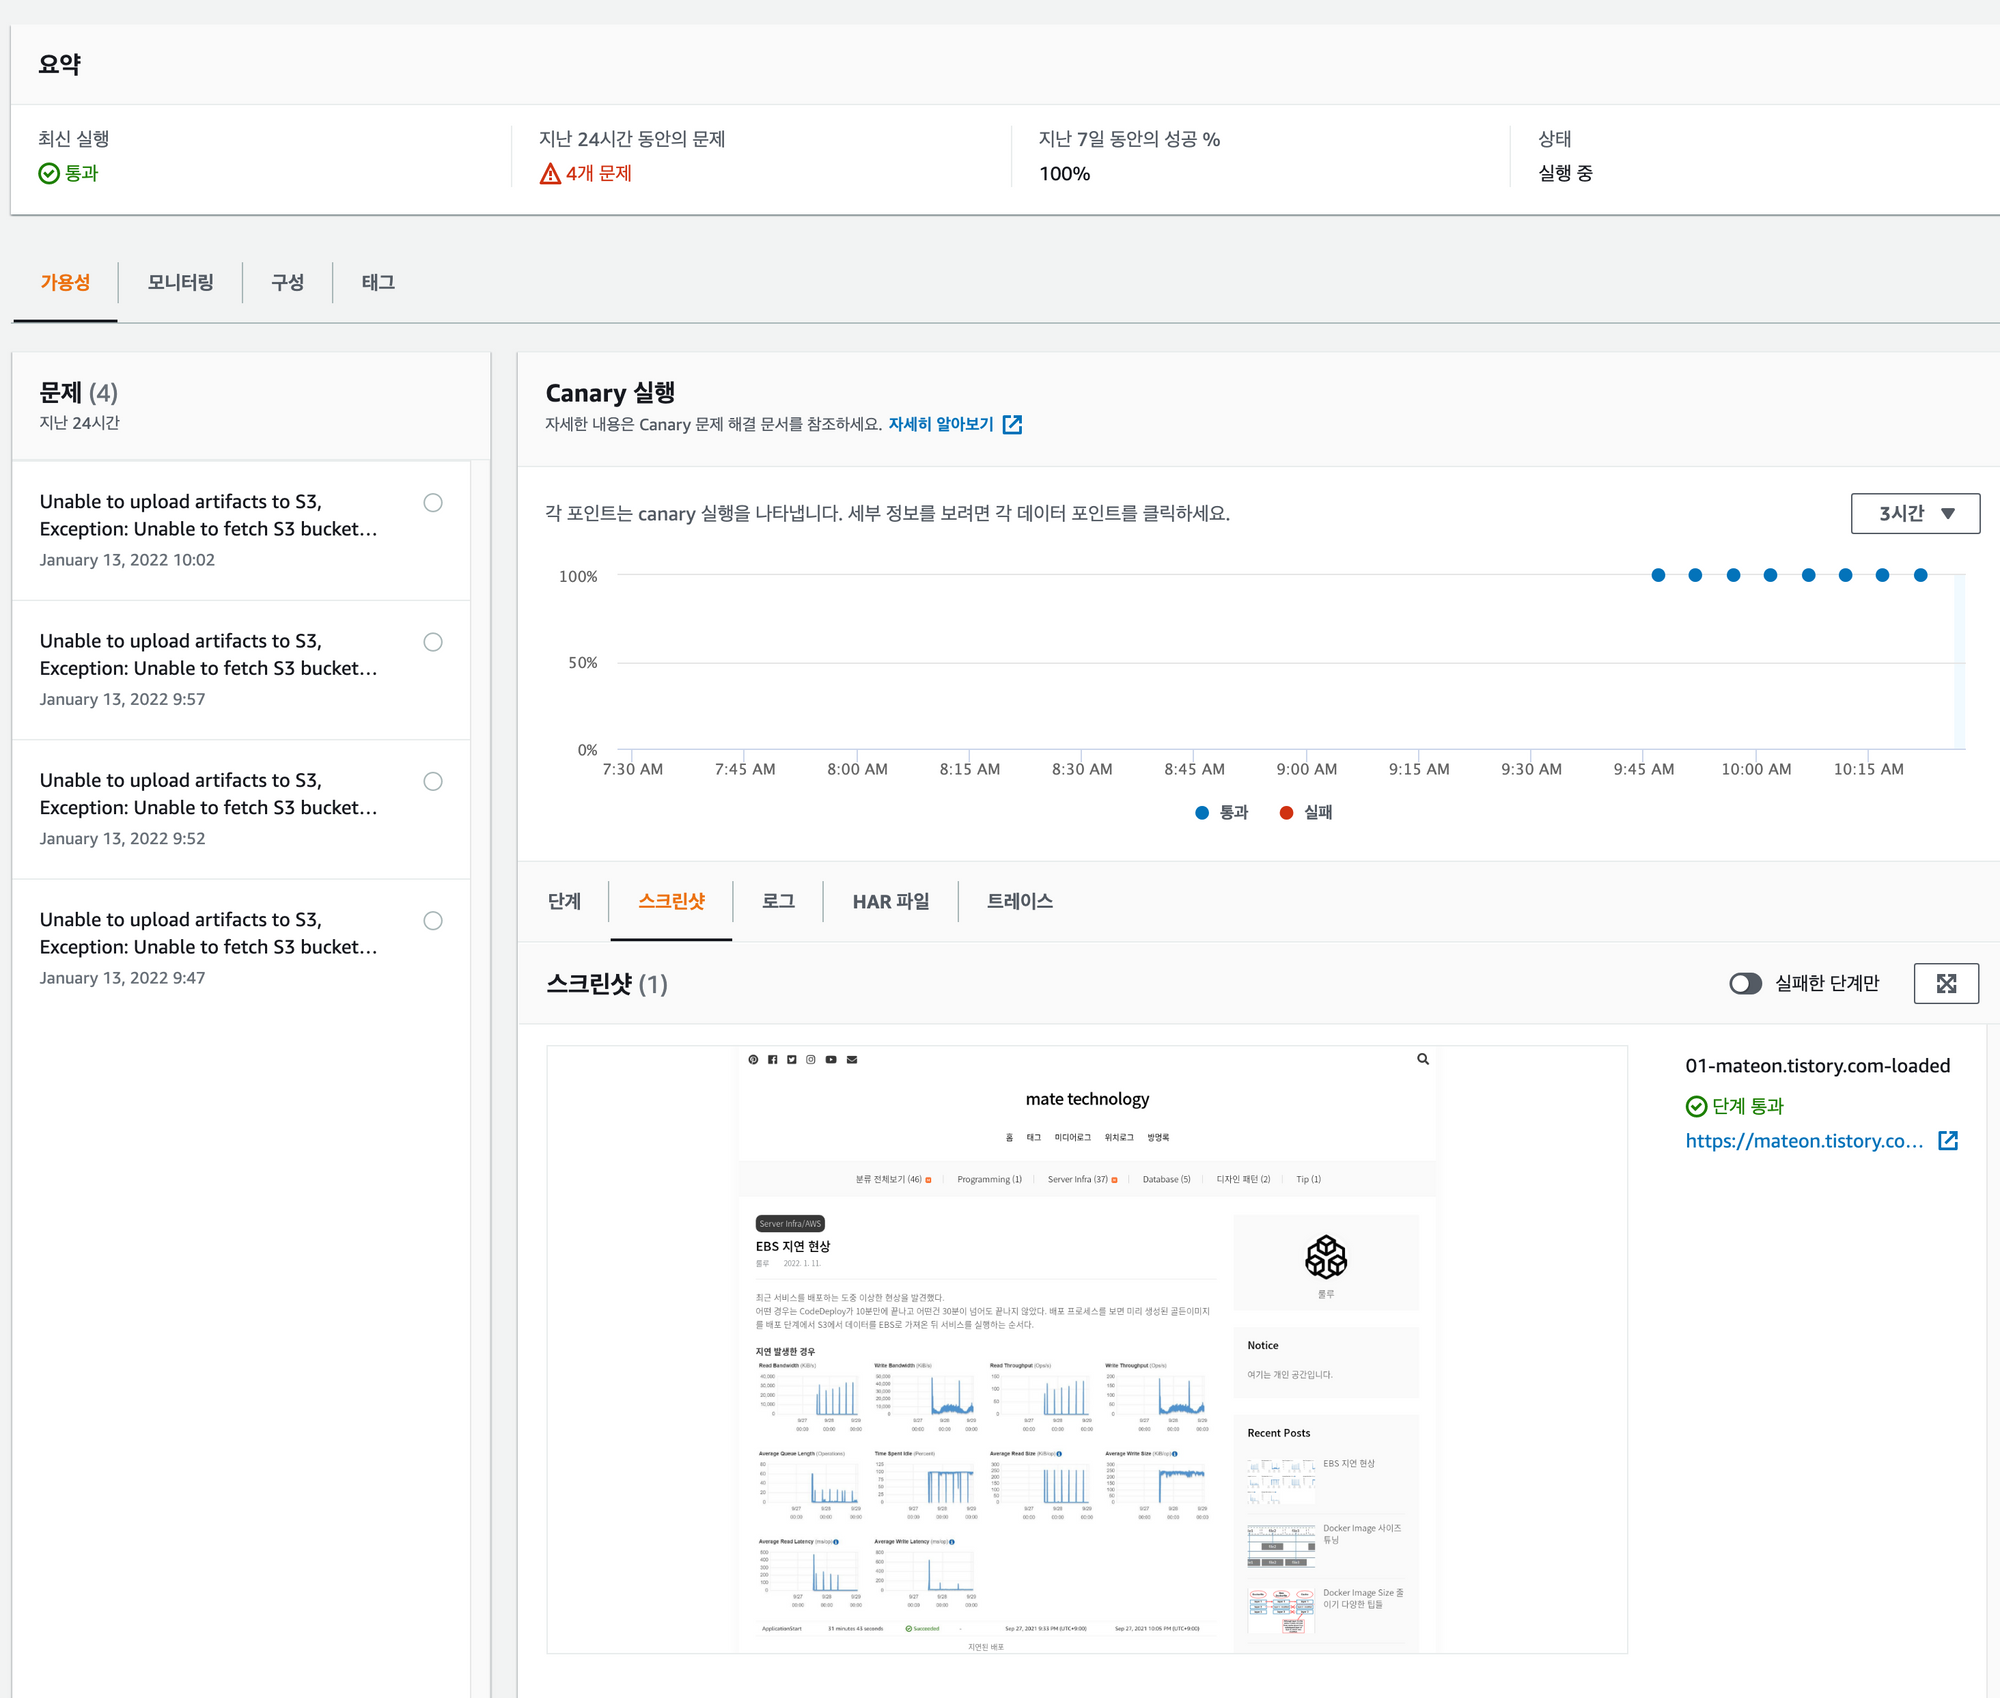This screenshot has width=2000, height=1698.
Task: Click the search magnifier in screenshot preview
Action: pos(1422,1059)
